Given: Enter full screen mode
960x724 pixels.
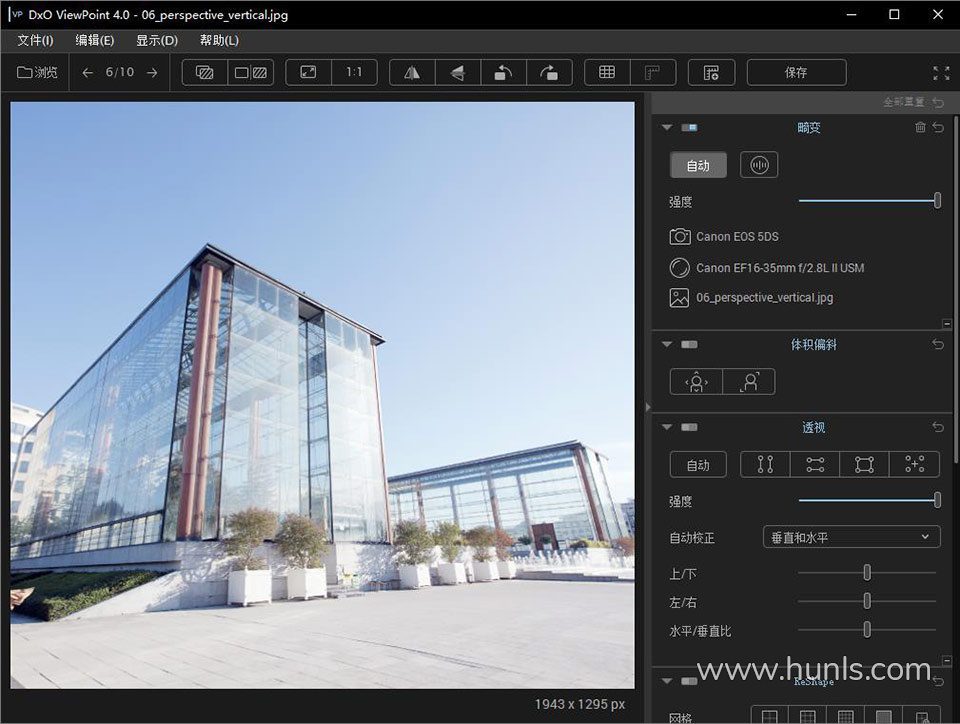Looking at the screenshot, I should point(941,73).
